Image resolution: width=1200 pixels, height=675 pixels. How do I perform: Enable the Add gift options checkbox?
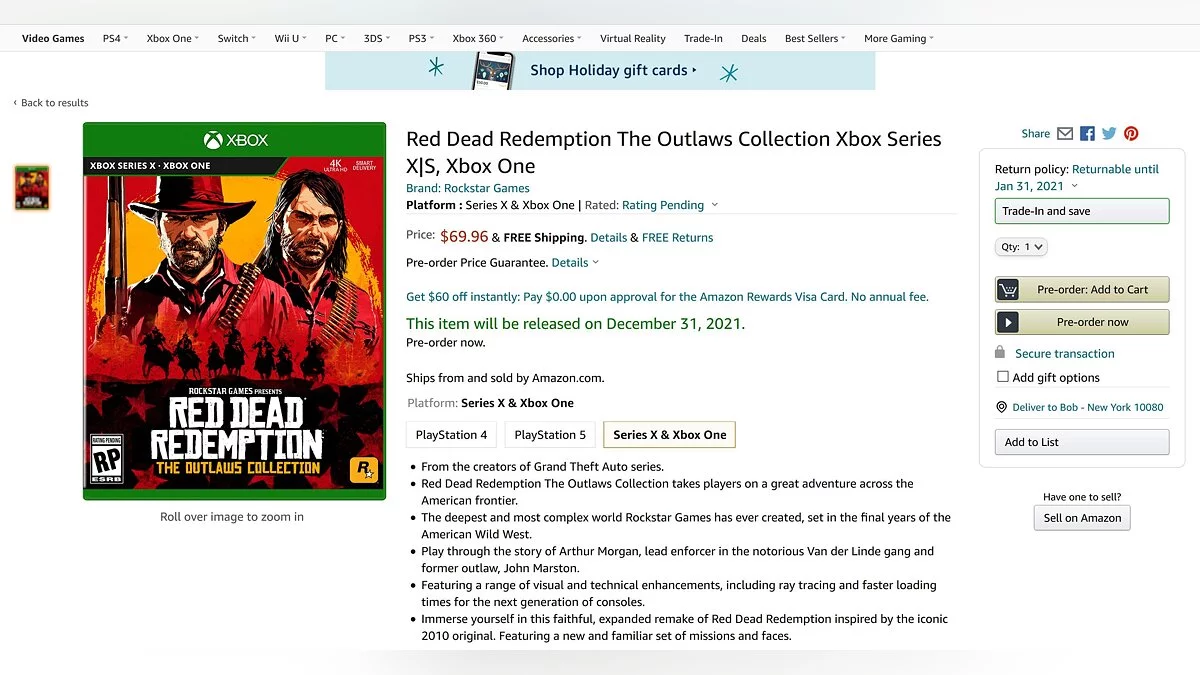[1003, 377]
